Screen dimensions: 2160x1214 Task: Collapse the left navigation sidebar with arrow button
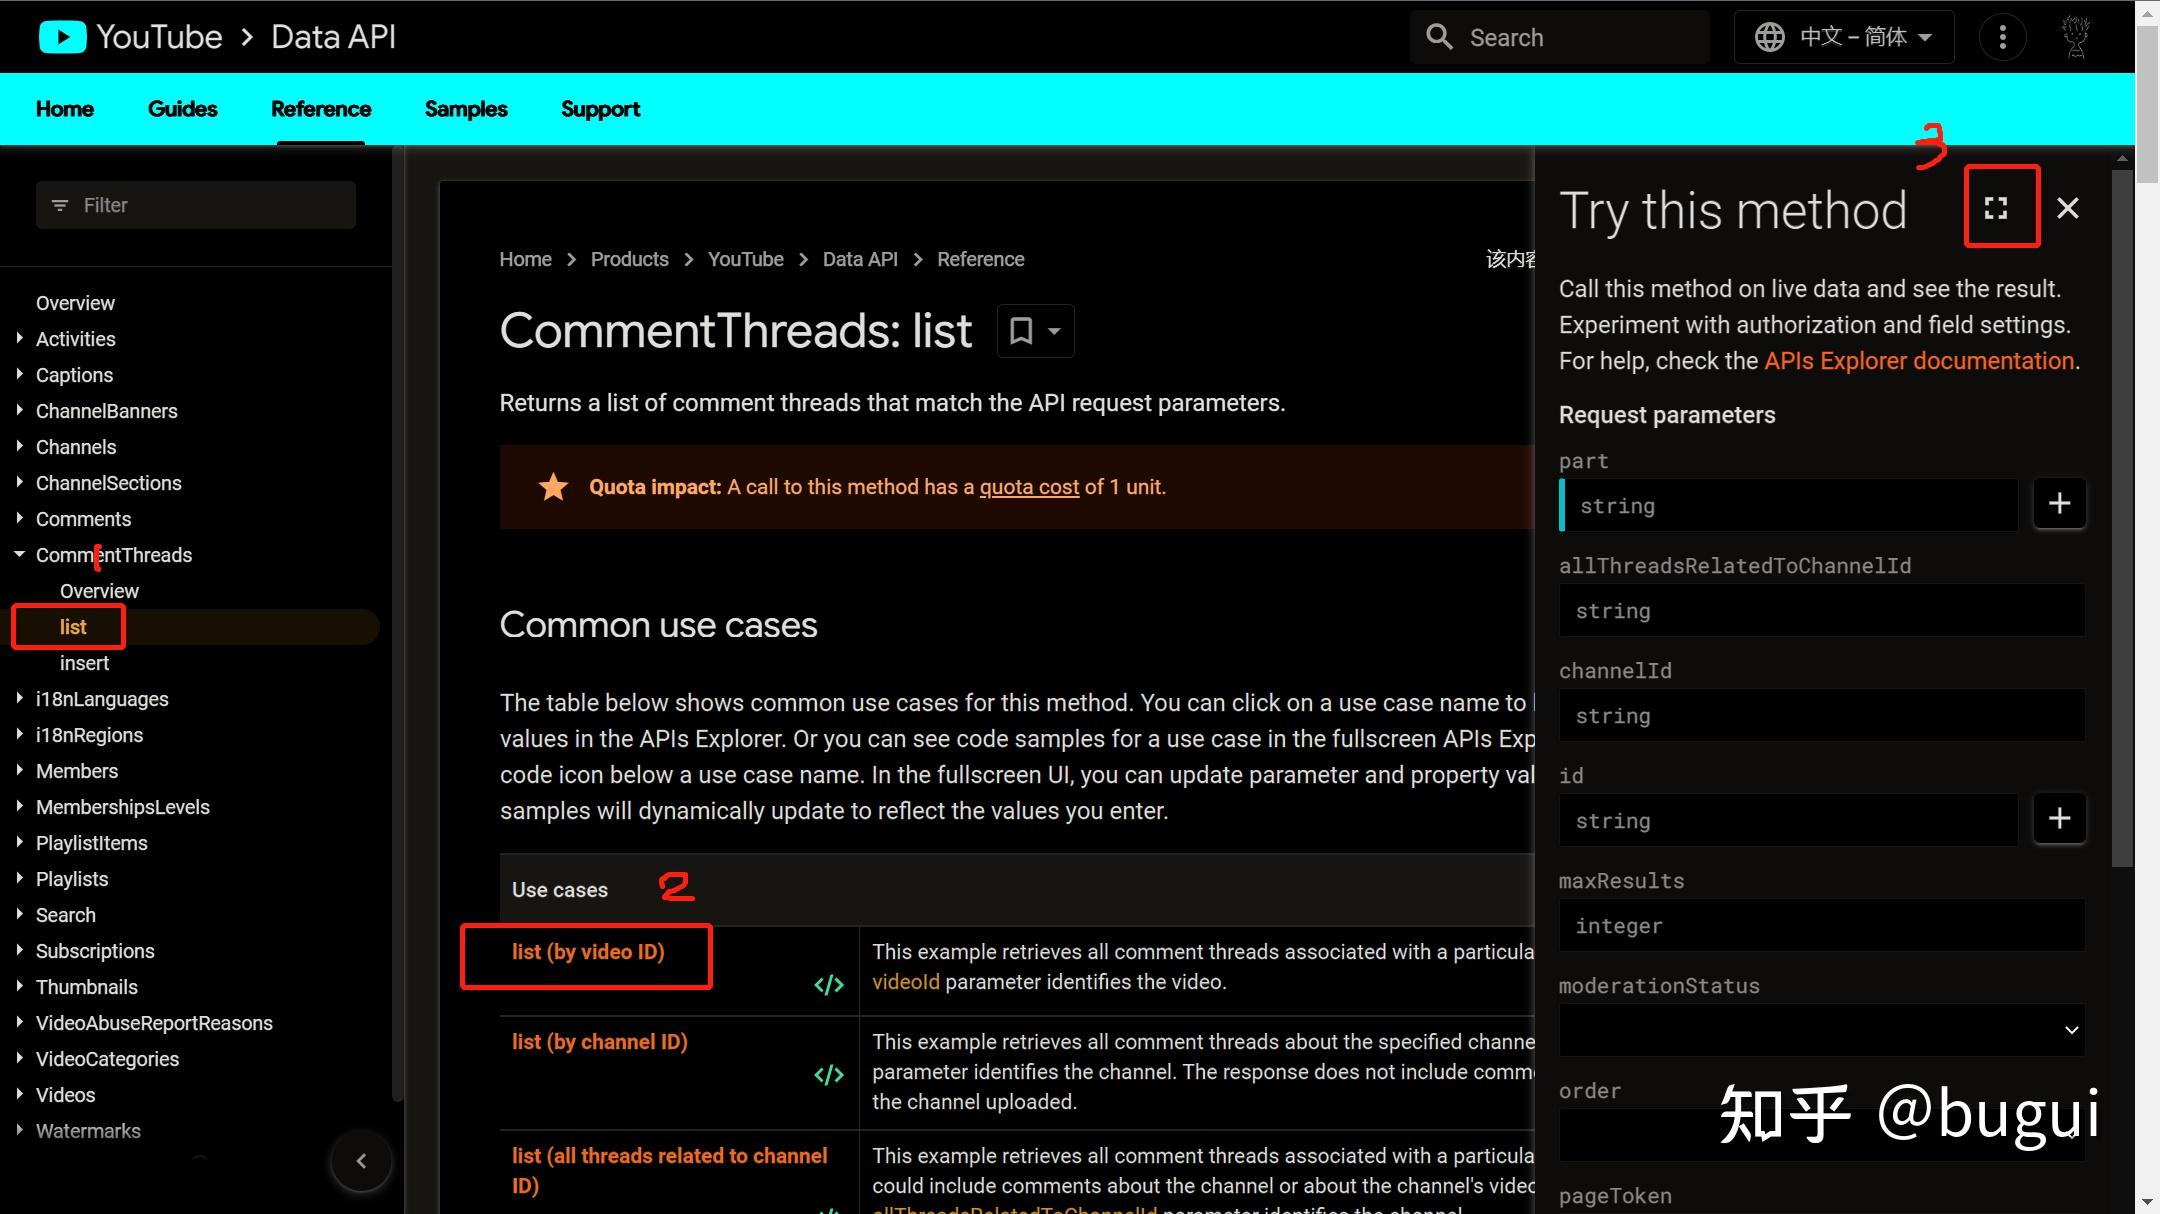[361, 1161]
